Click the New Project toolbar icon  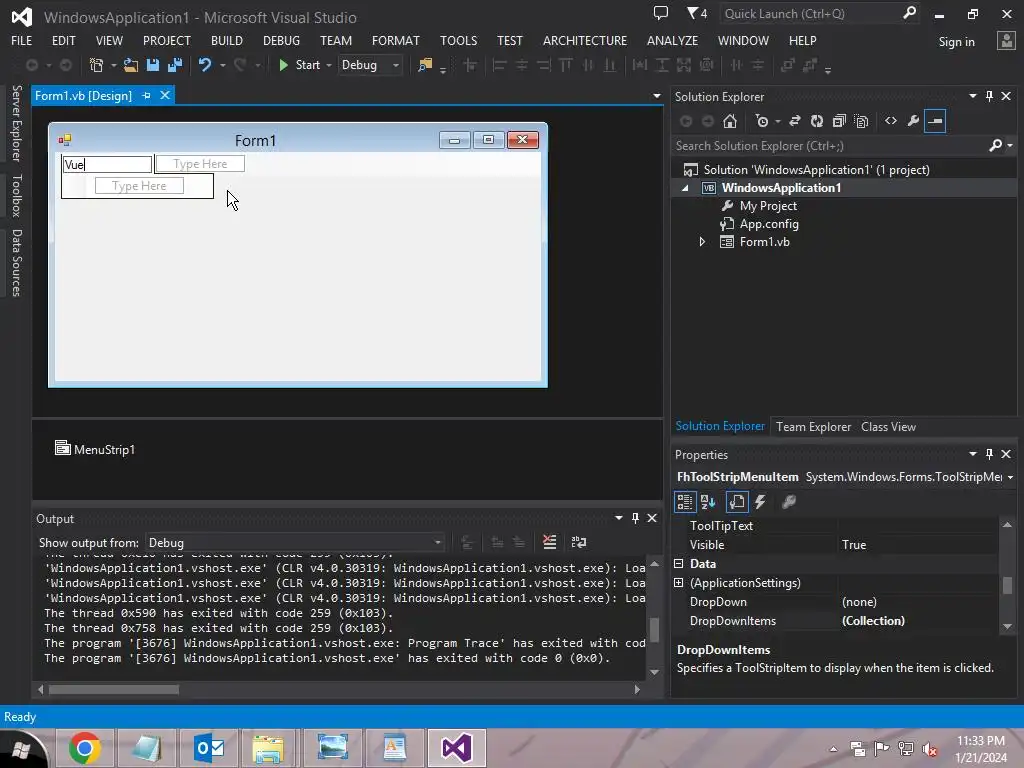point(97,65)
